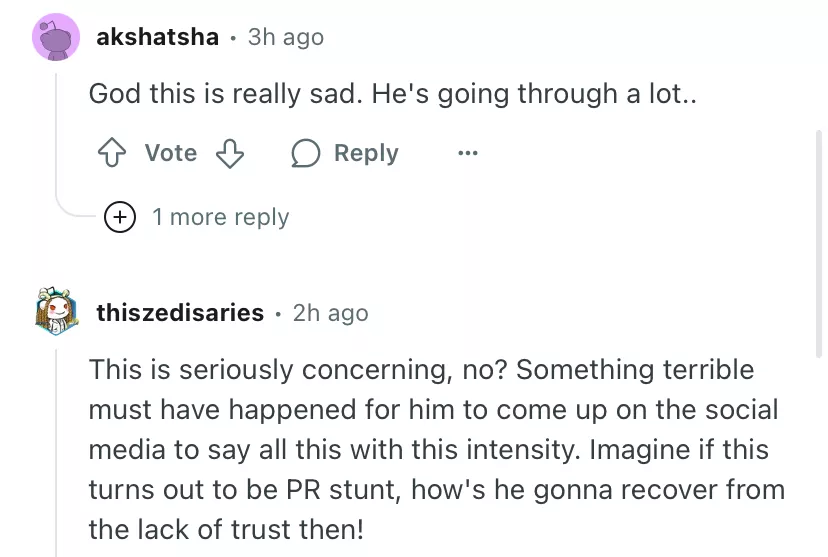Image resolution: width=828 pixels, height=557 pixels.
Task: Visit the akshatsha username profile link
Action: point(157,37)
